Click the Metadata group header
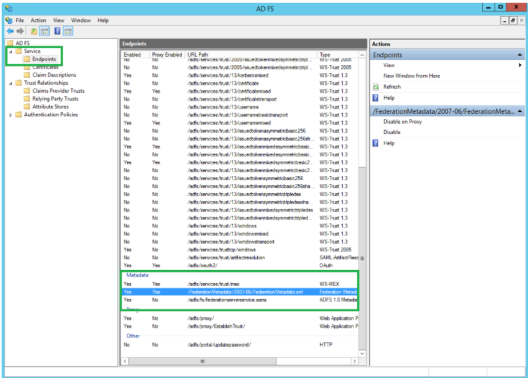The height and width of the screenshot is (378, 532). pyautogui.click(x=137, y=275)
